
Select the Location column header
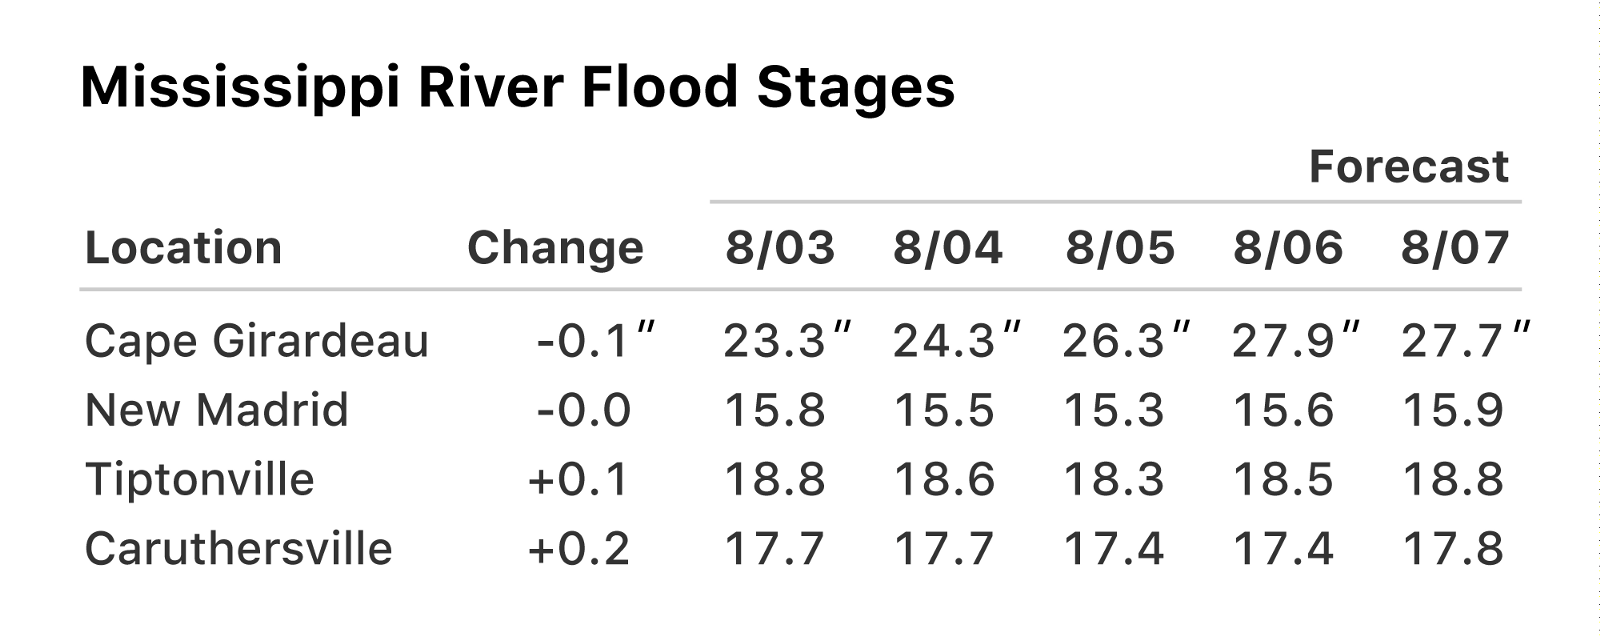[183, 248]
